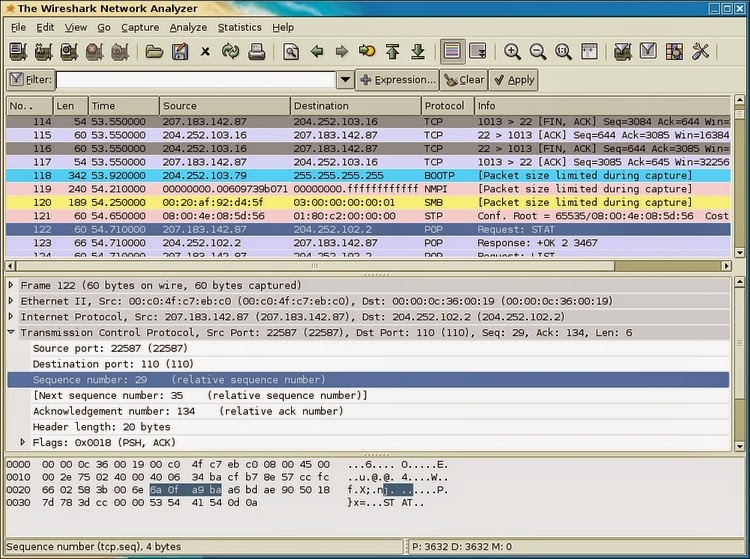The width and height of the screenshot is (750, 559).
Task: Select packet 118 BOOTP row
Action: pyautogui.click(x=368, y=175)
